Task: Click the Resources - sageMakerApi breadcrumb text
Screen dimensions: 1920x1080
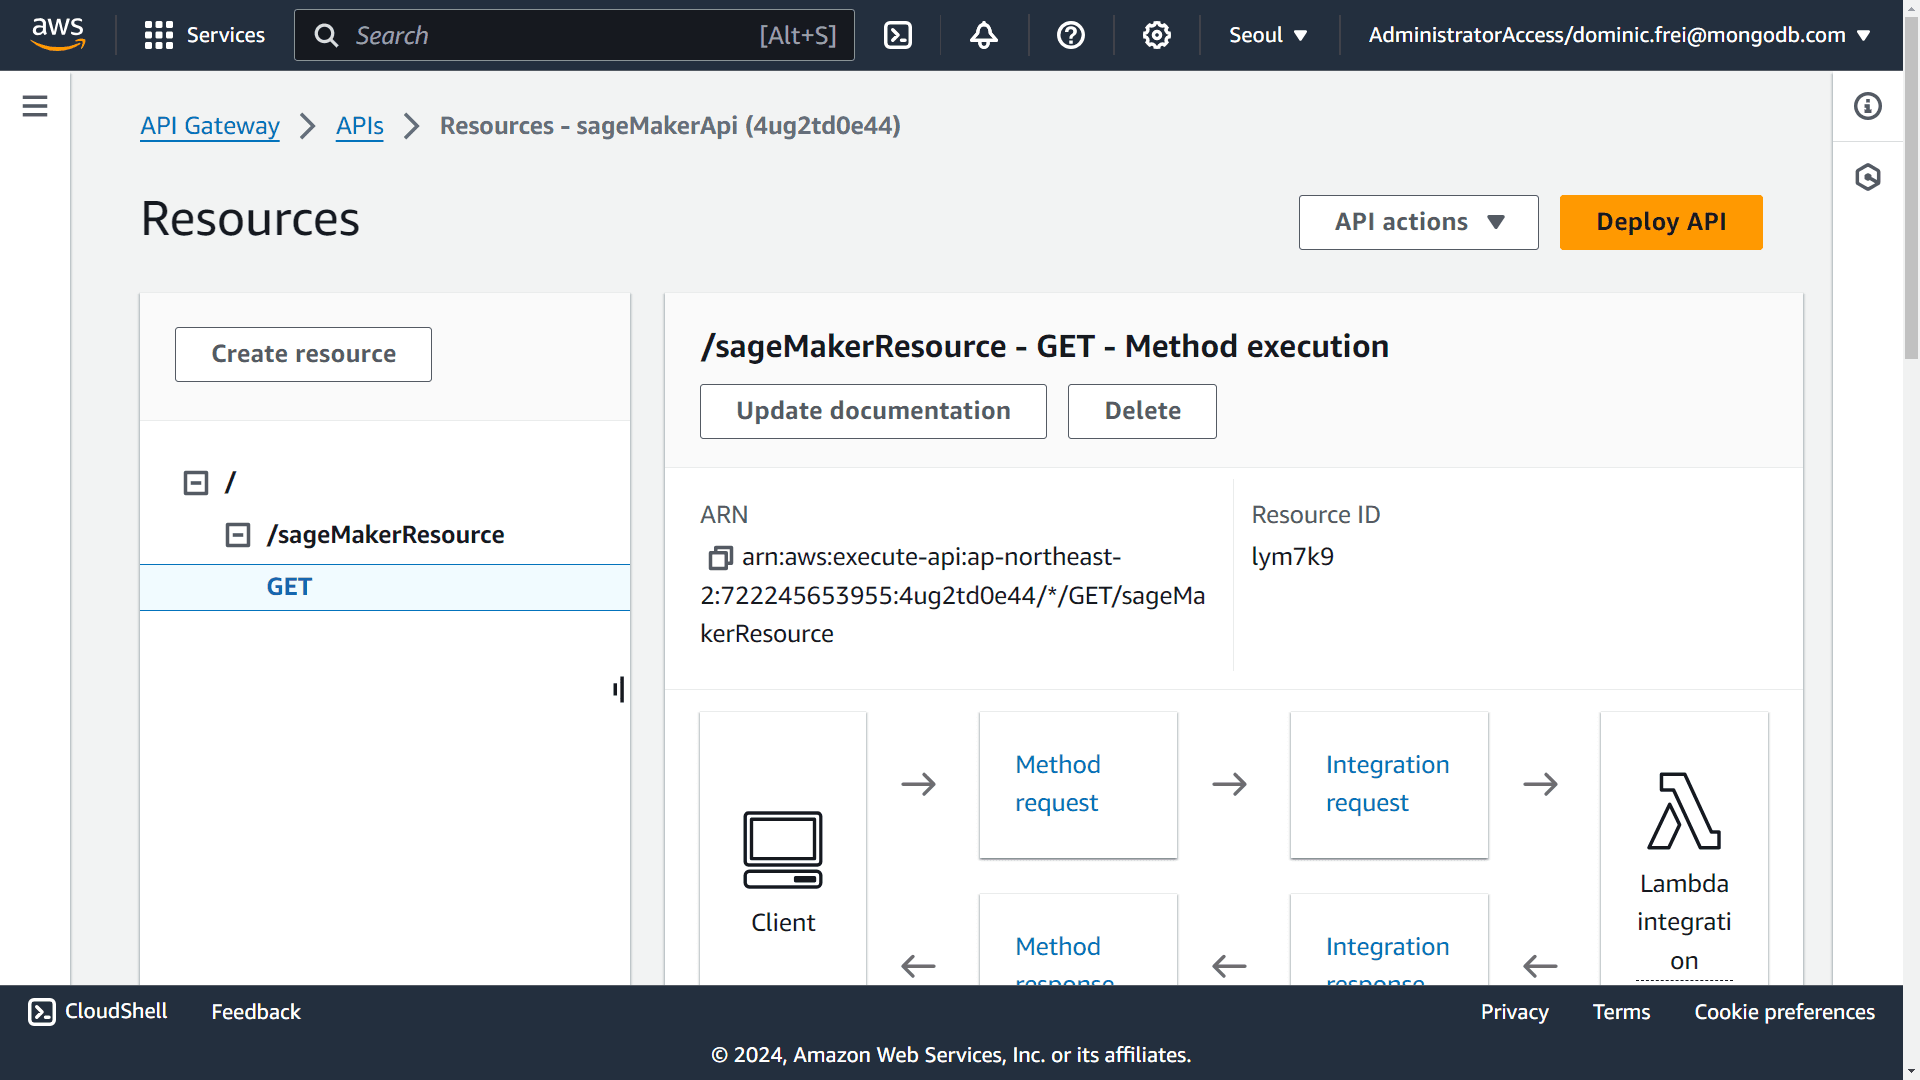Action: pos(670,126)
